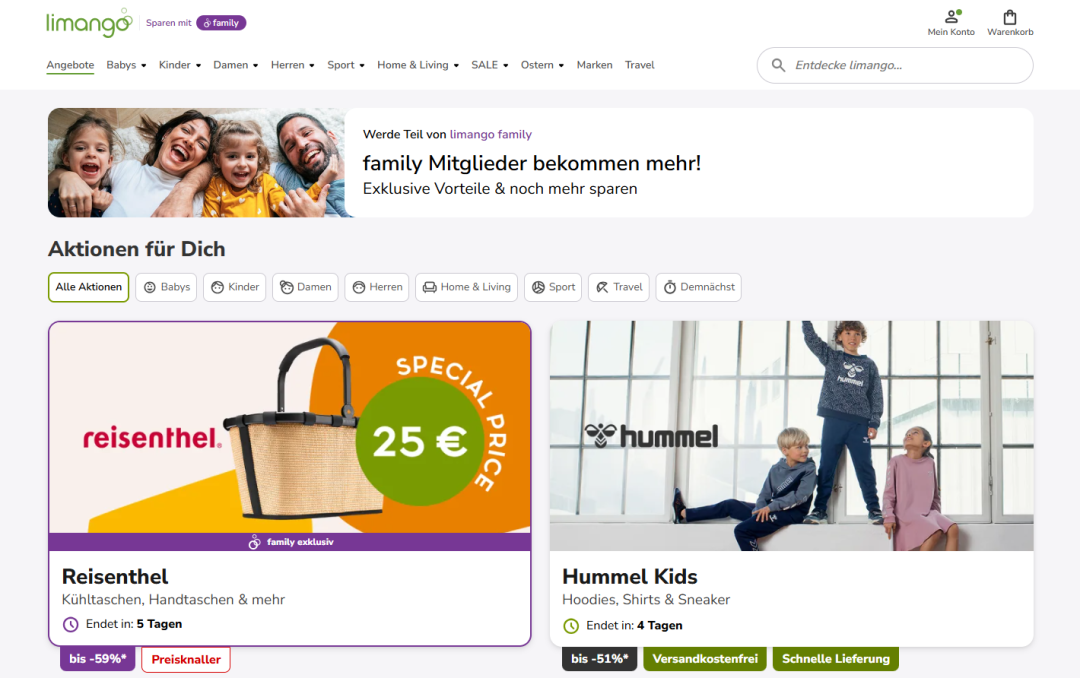Screen dimensions: 1080x678
Task: Filter actions by Travel chip
Action: (x=619, y=287)
